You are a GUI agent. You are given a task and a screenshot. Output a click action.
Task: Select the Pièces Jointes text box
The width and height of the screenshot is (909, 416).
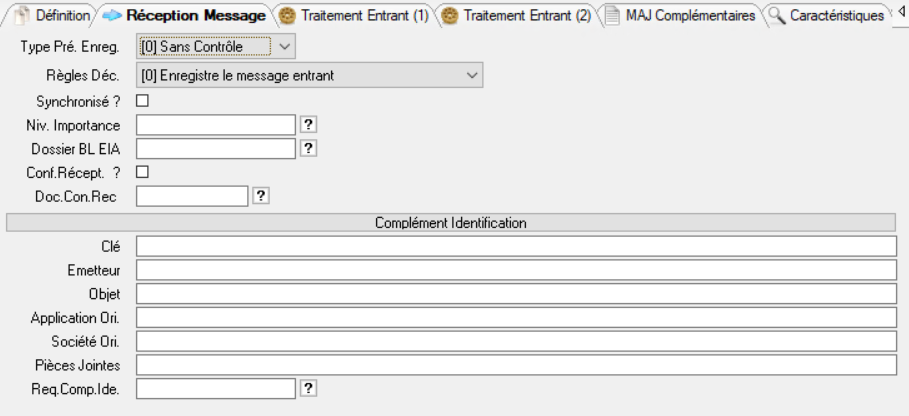[x=516, y=365]
